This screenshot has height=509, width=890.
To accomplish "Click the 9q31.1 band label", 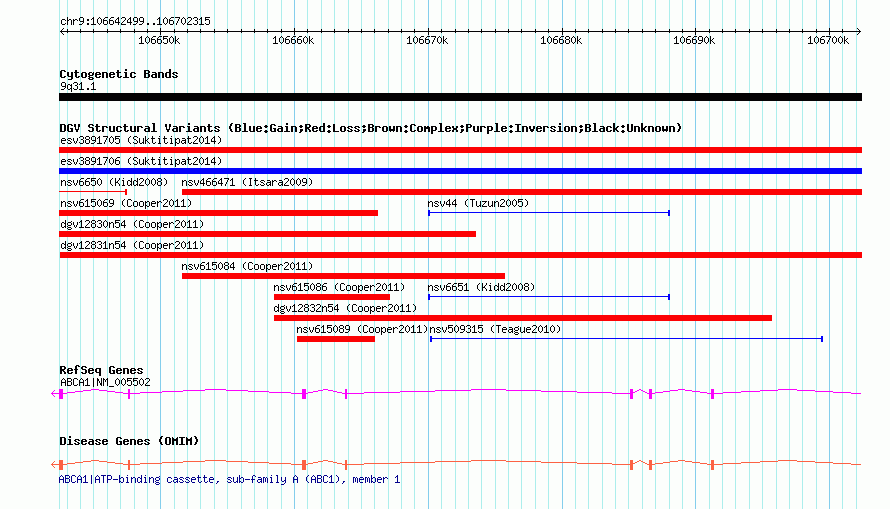I will pos(78,86).
